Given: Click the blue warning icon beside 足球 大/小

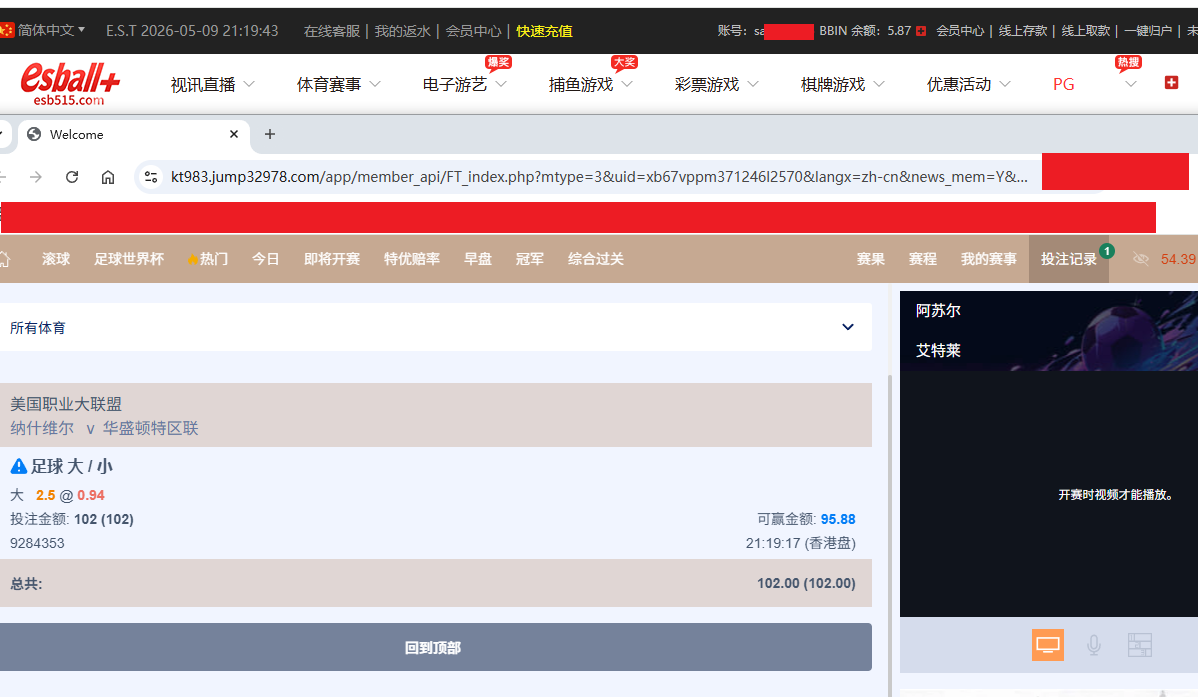Looking at the screenshot, I should click(x=18, y=466).
